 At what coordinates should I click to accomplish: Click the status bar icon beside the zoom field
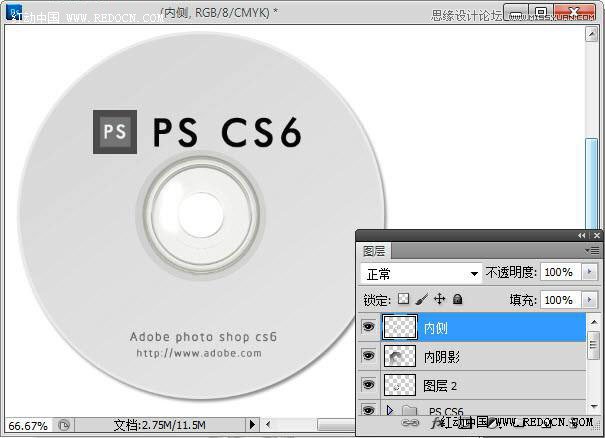64,425
